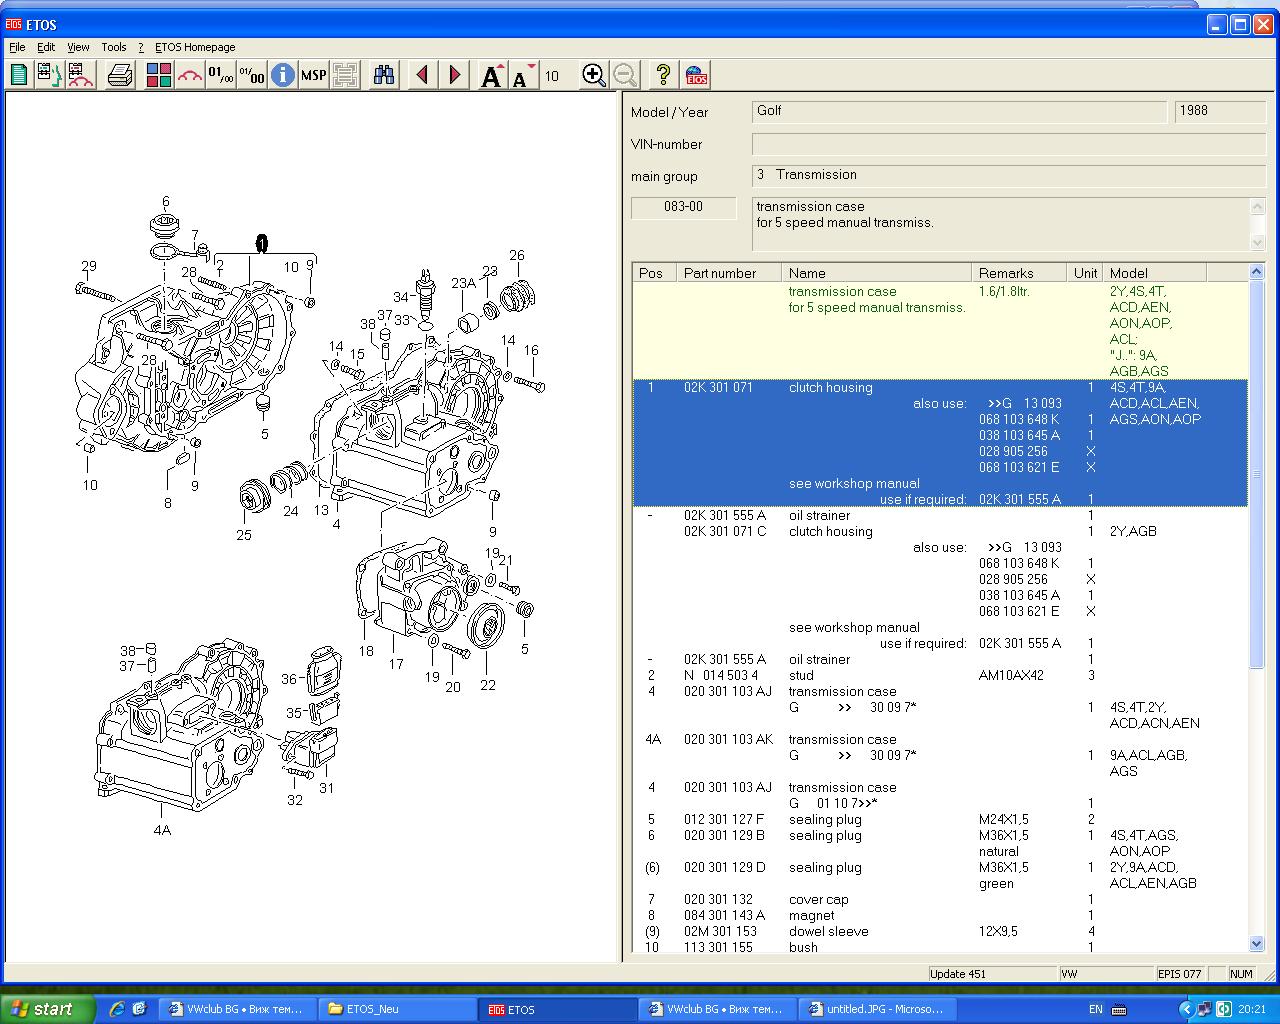This screenshot has height=1024, width=1280.
Task: Click the MSP toolbar button
Action: pyautogui.click(x=314, y=75)
